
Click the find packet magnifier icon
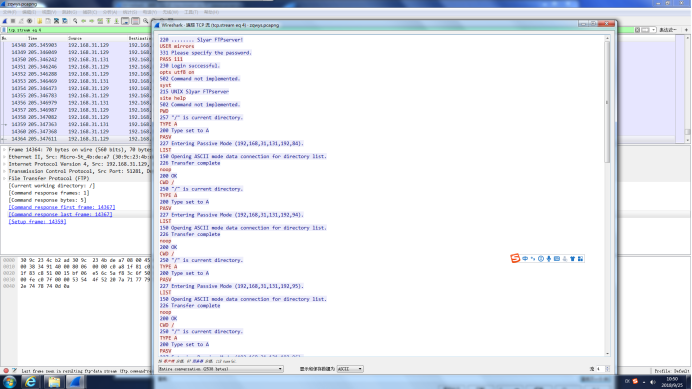75,21
